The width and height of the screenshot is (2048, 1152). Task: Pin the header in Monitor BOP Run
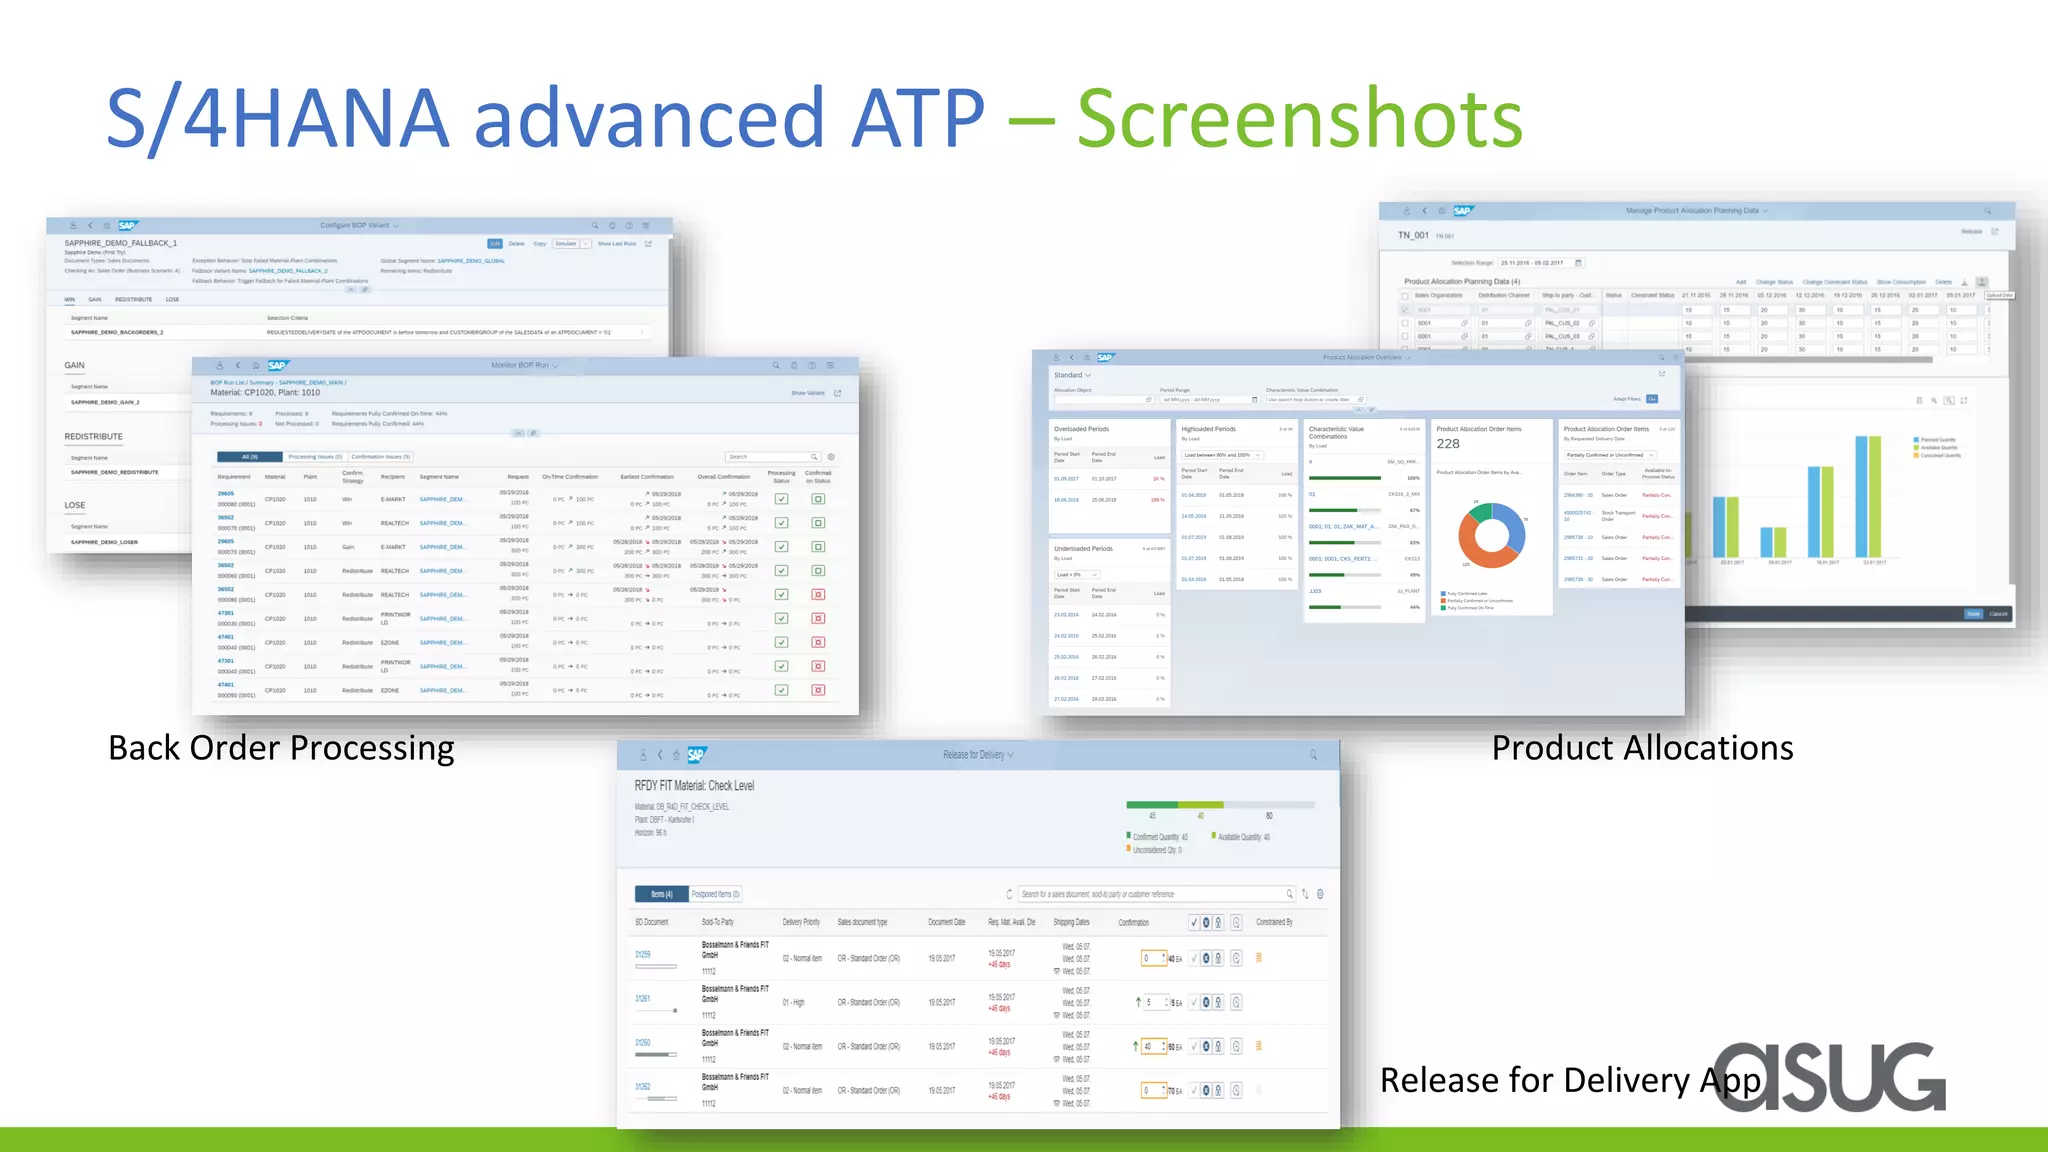535,433
